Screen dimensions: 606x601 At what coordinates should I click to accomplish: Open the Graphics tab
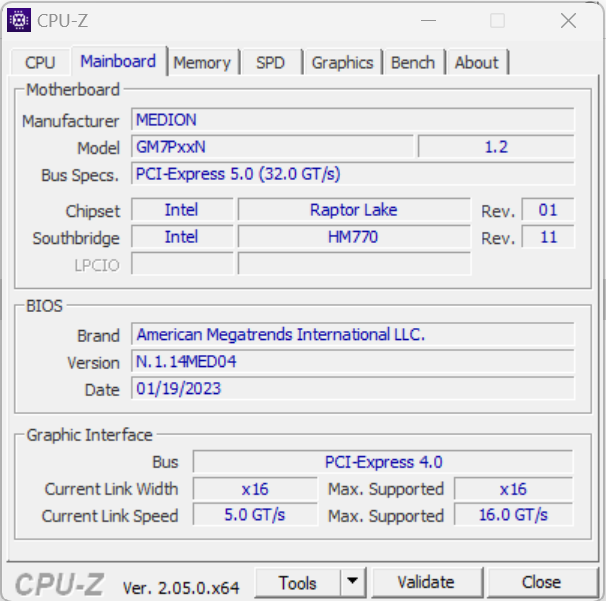342,62
